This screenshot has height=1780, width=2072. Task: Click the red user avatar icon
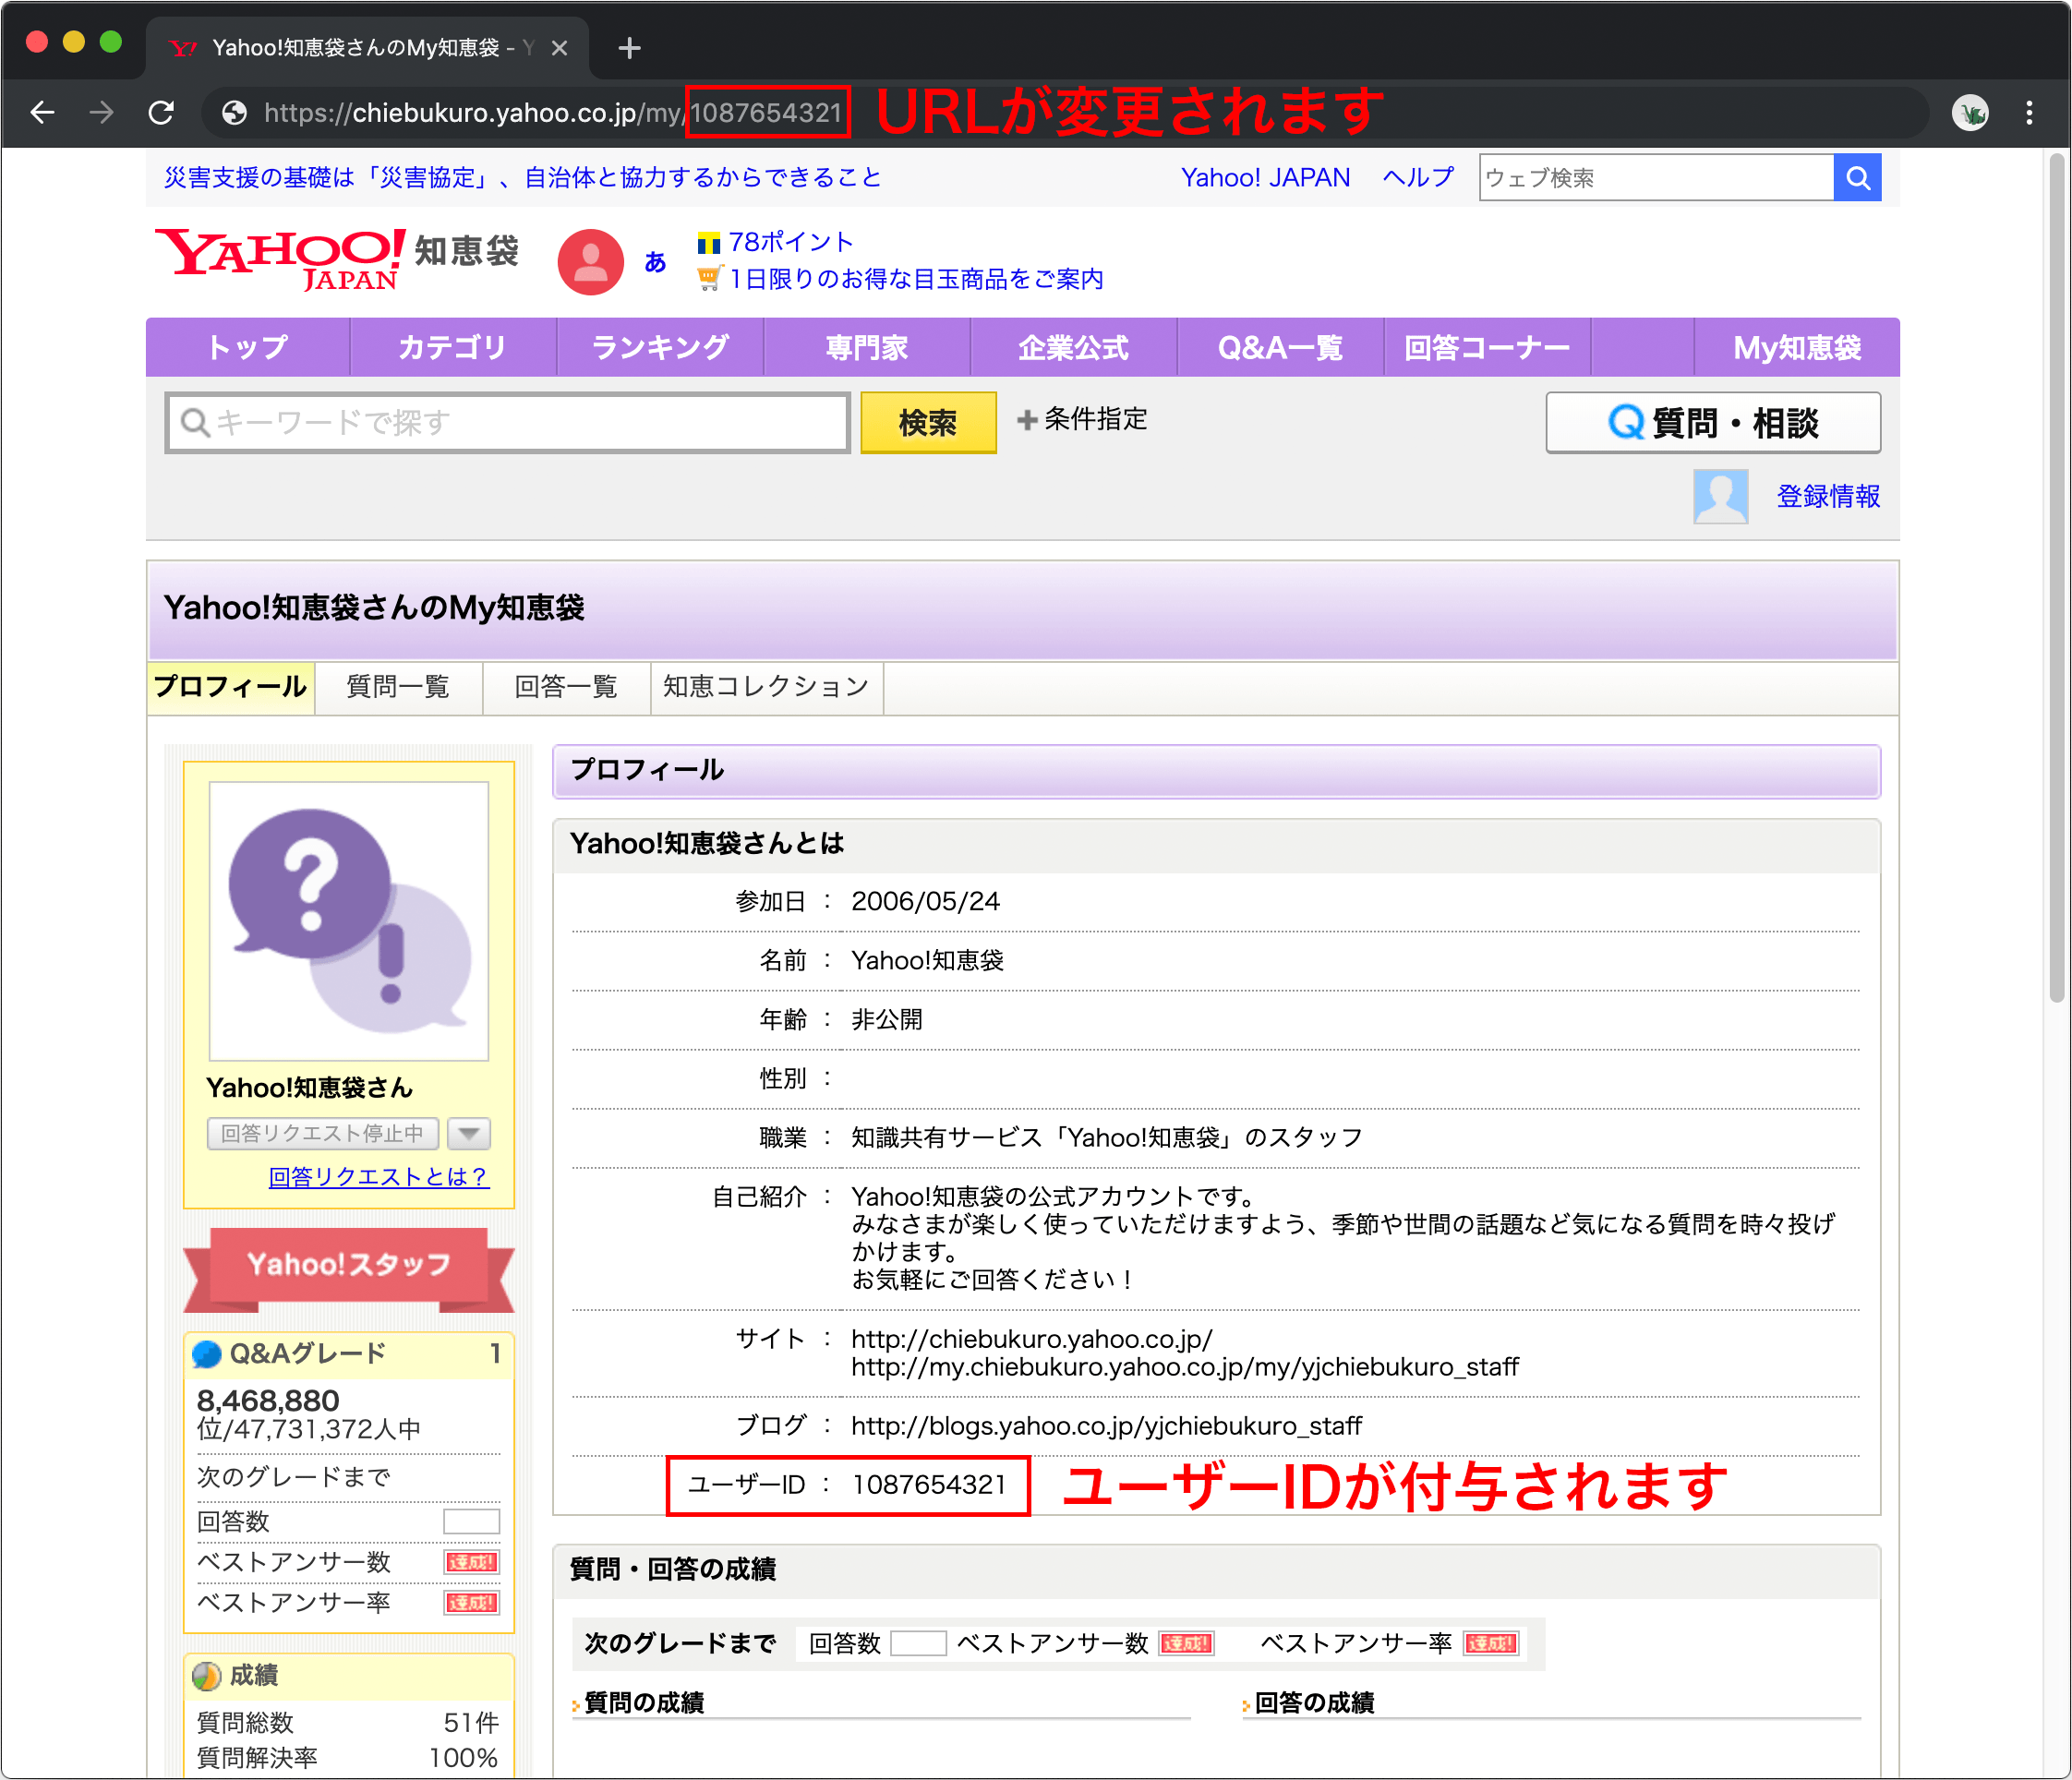pyautogui.click(x=590, y=262)
